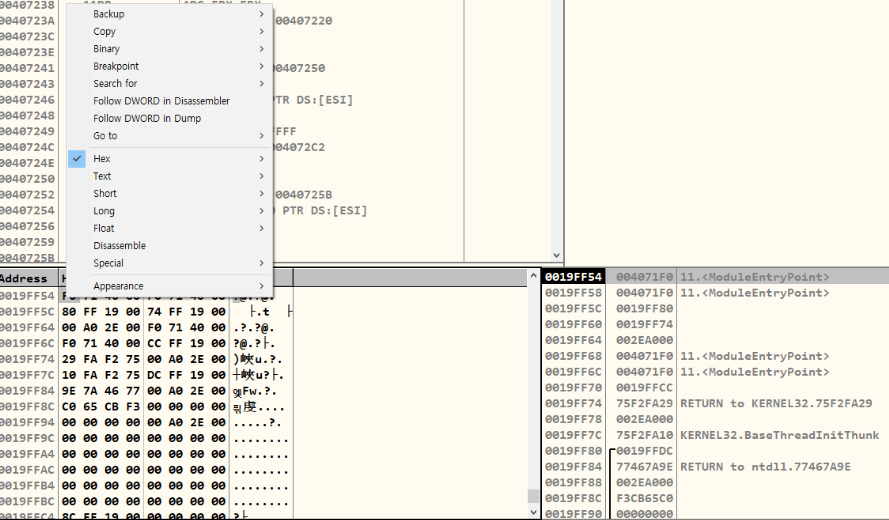Select stack row 0019FF64

click(714, 340)
